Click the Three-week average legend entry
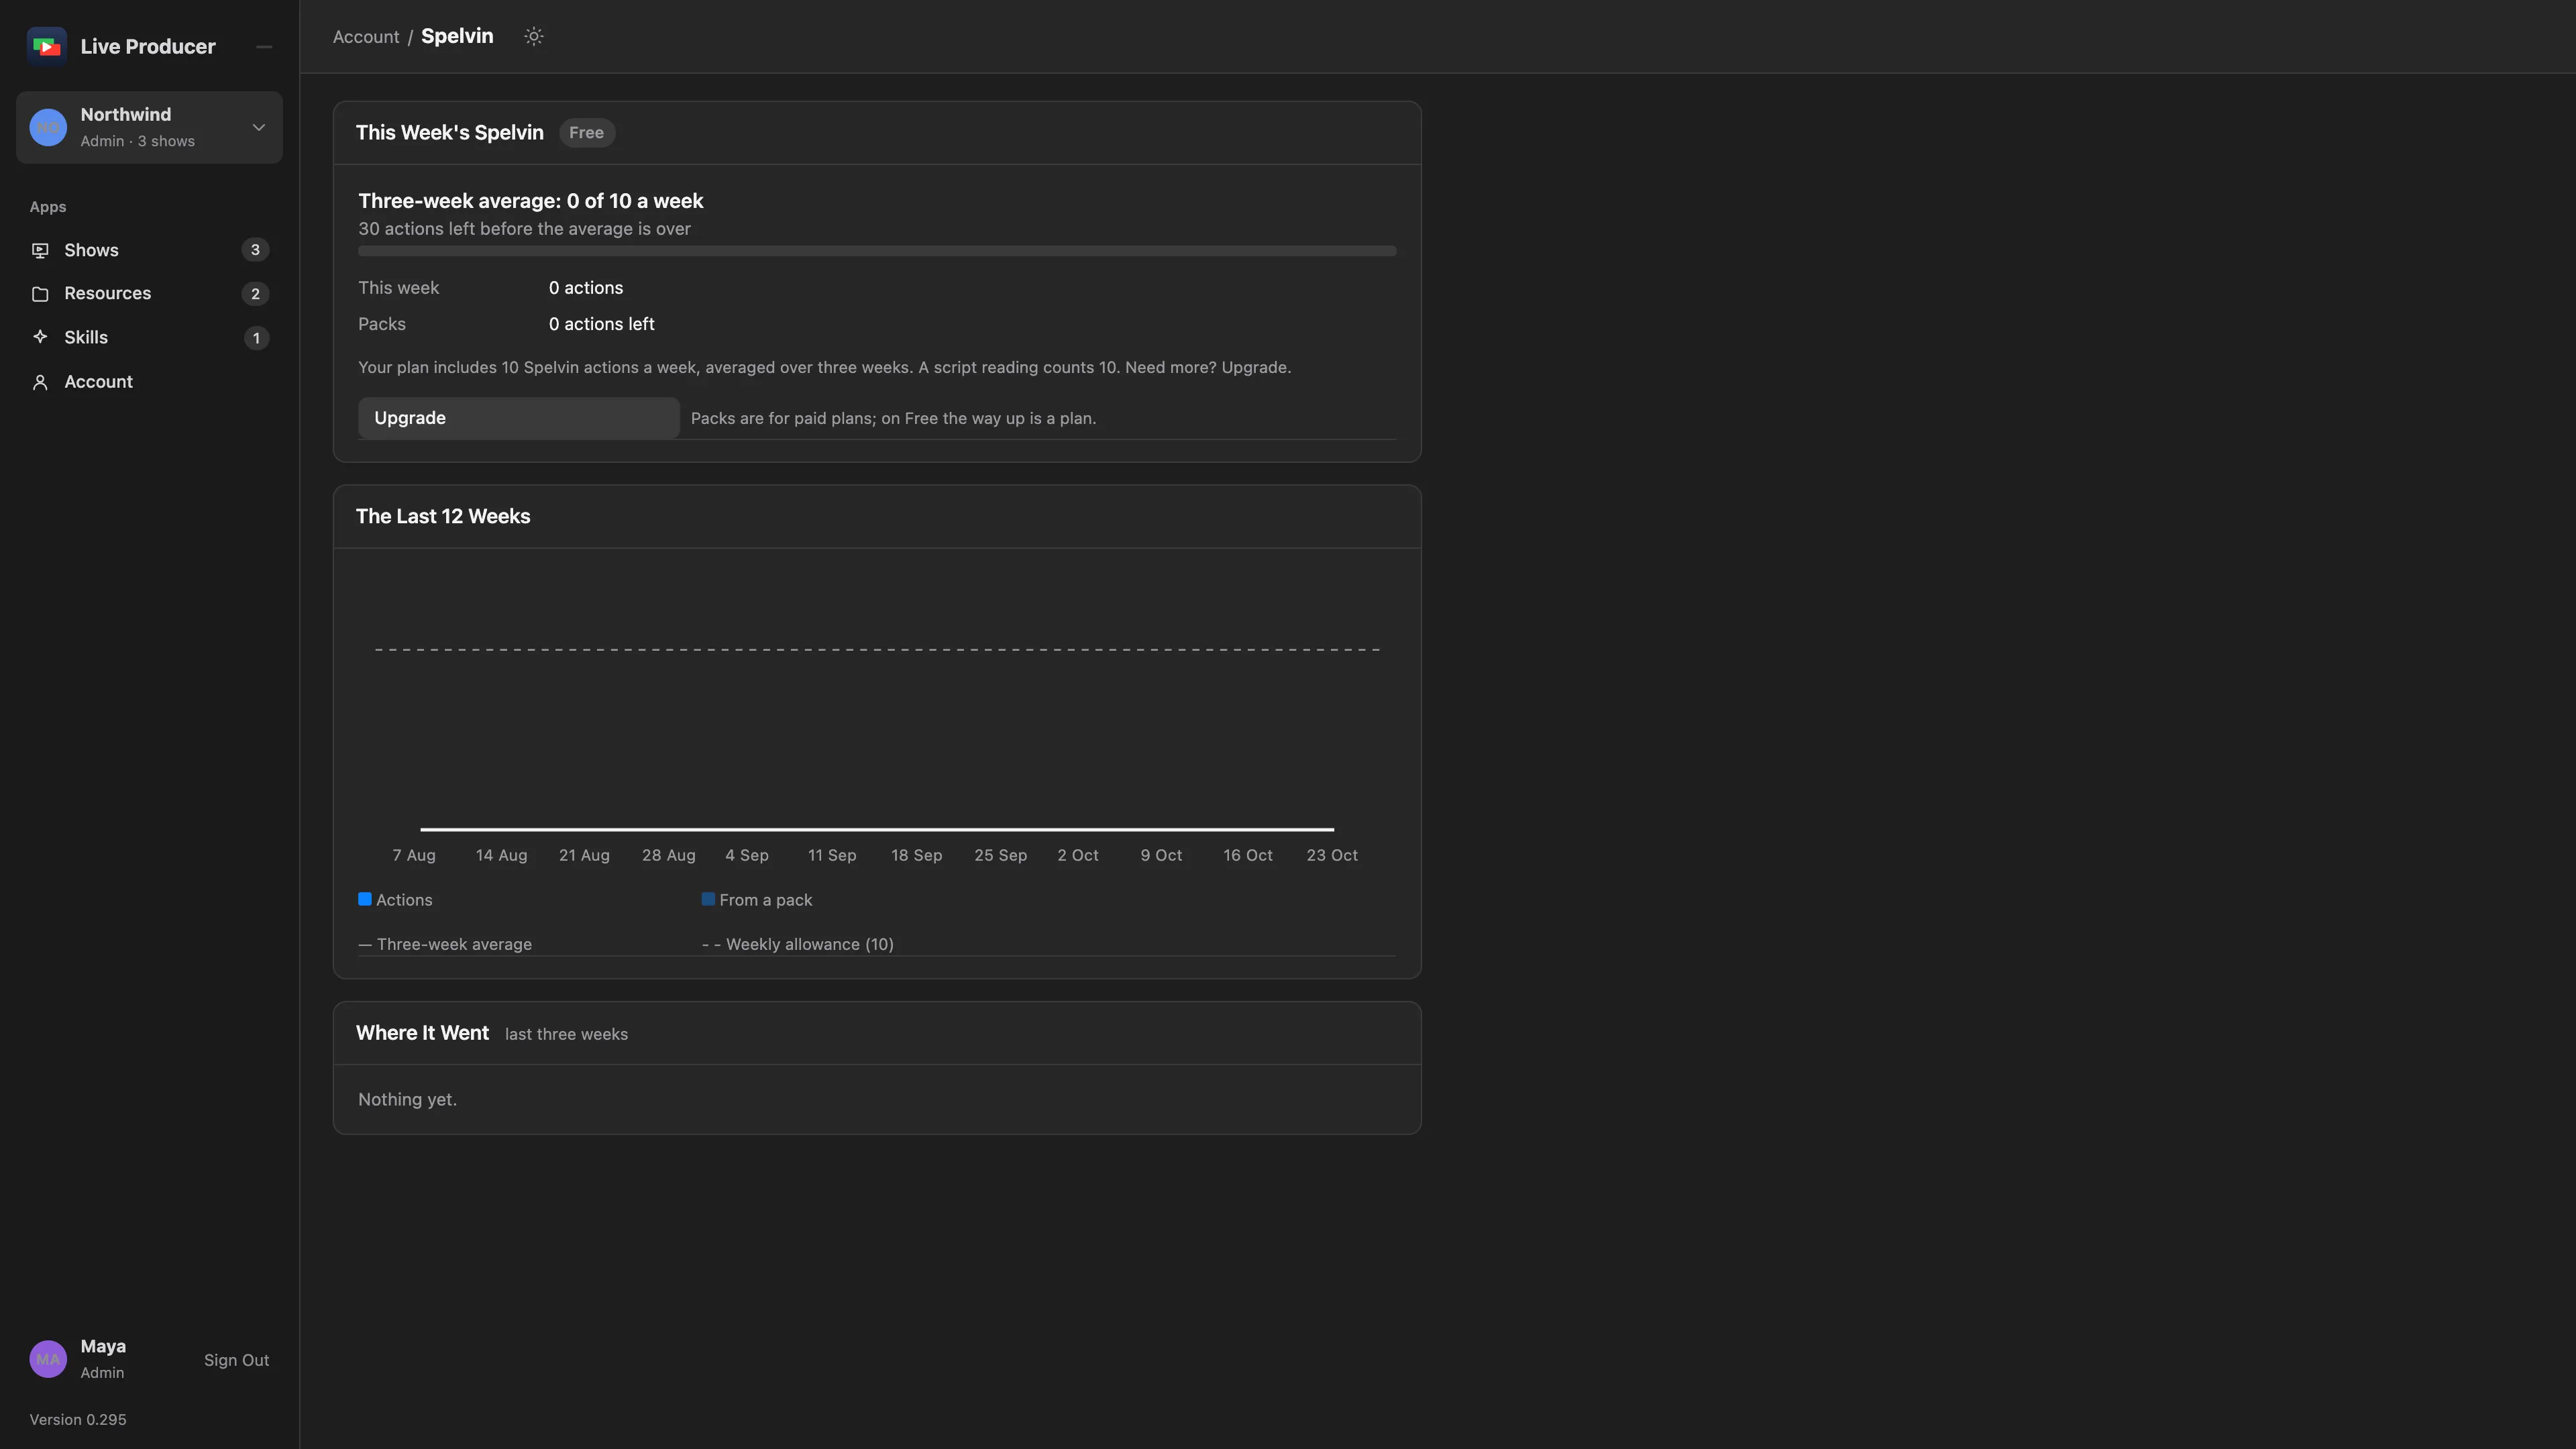The image size is (2576, 1449). tap(445, 944)
